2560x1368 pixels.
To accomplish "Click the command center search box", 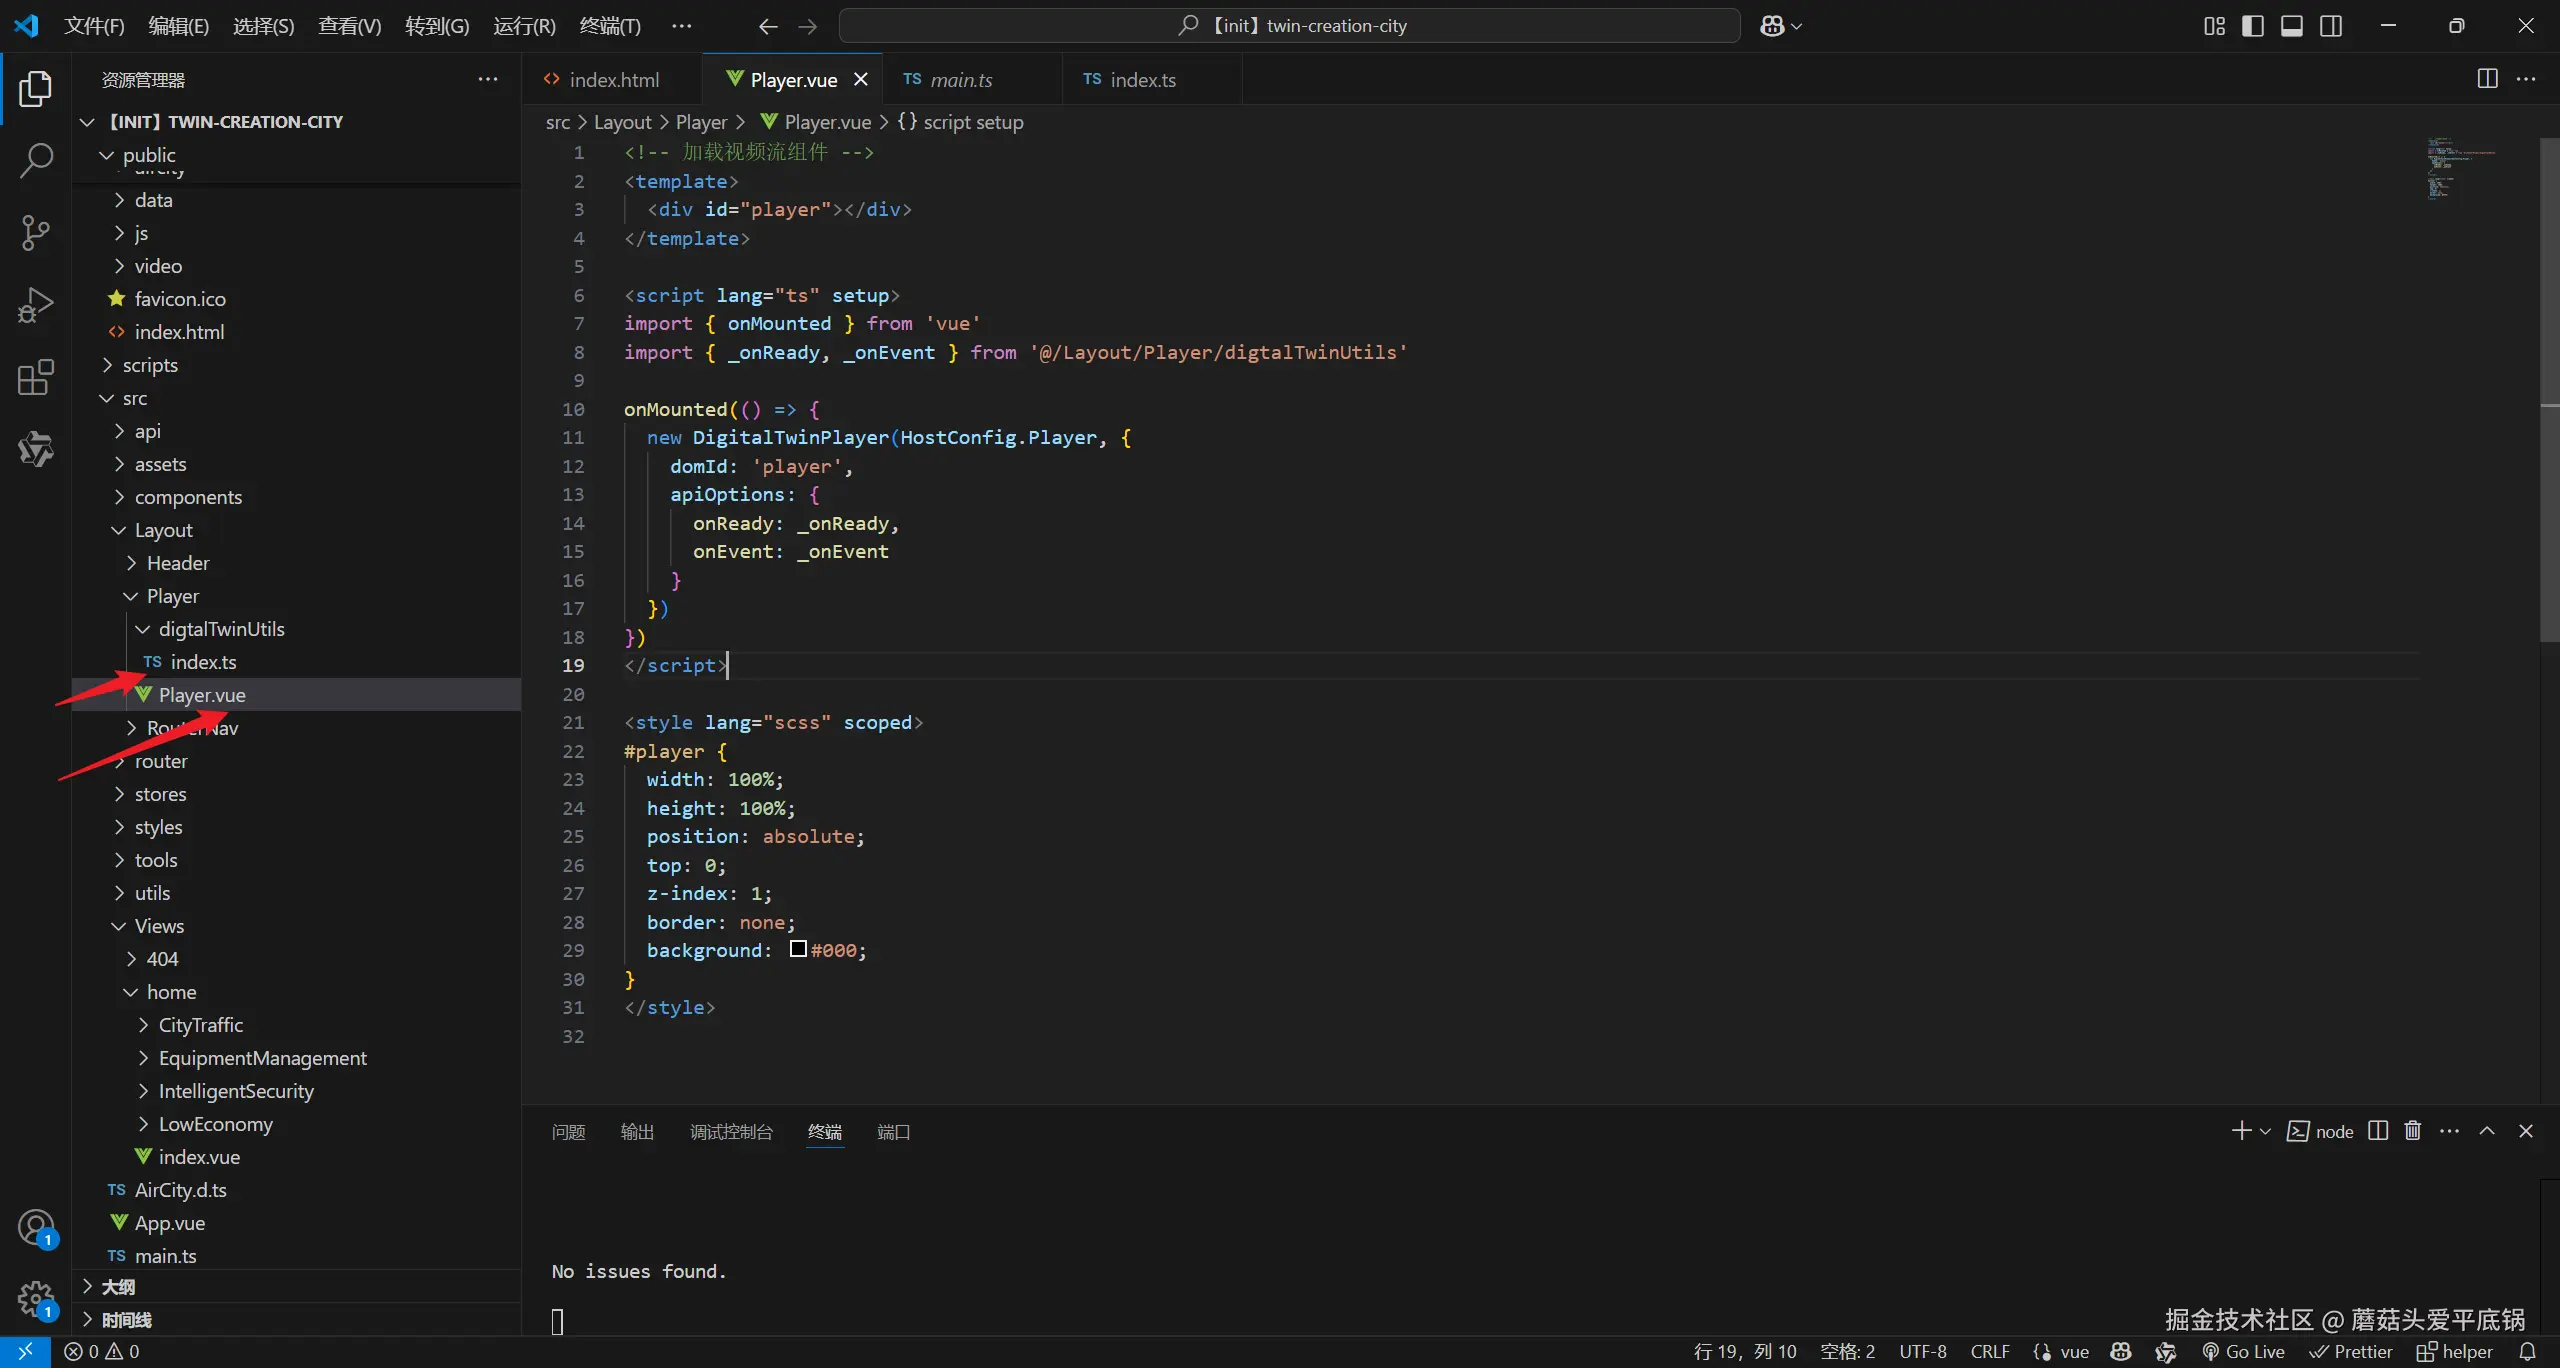I will [1289, 26].
